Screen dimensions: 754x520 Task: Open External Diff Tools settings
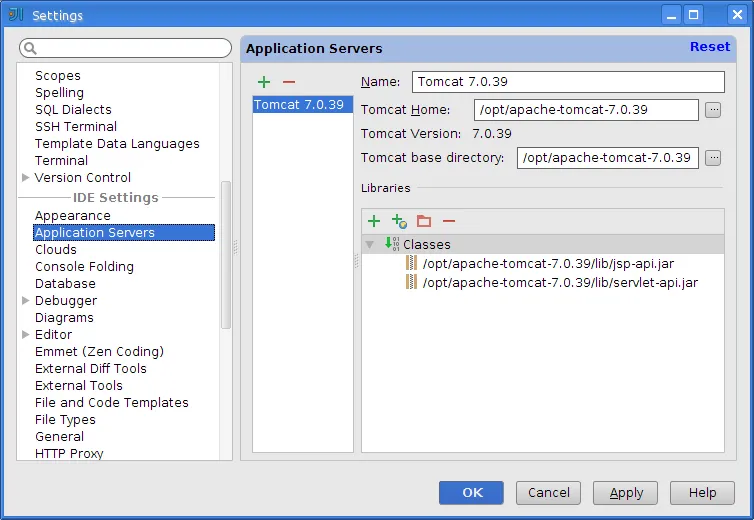(x=90, y=368)
